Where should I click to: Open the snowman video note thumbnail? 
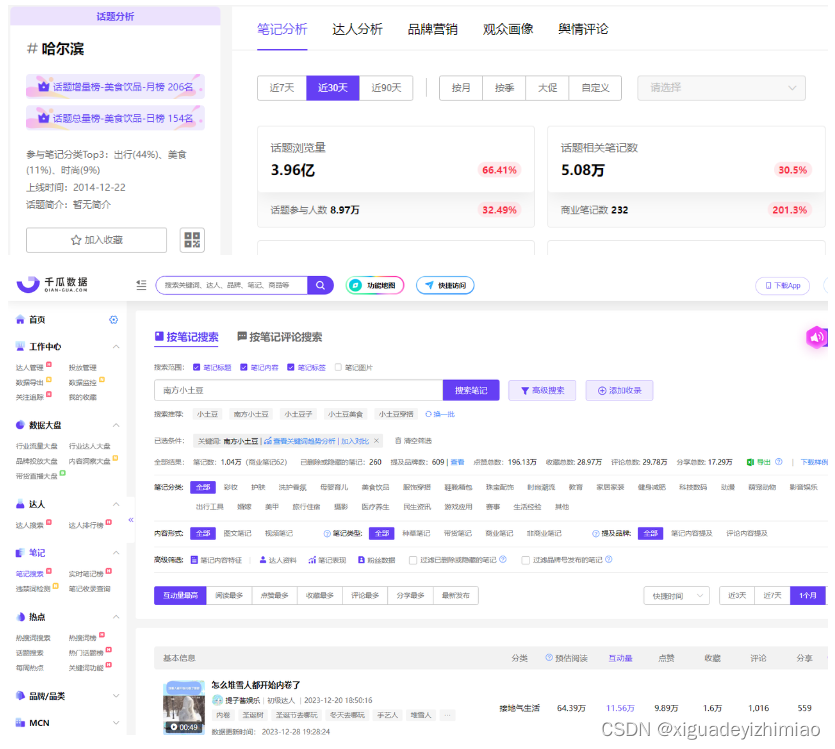point(184,707)
